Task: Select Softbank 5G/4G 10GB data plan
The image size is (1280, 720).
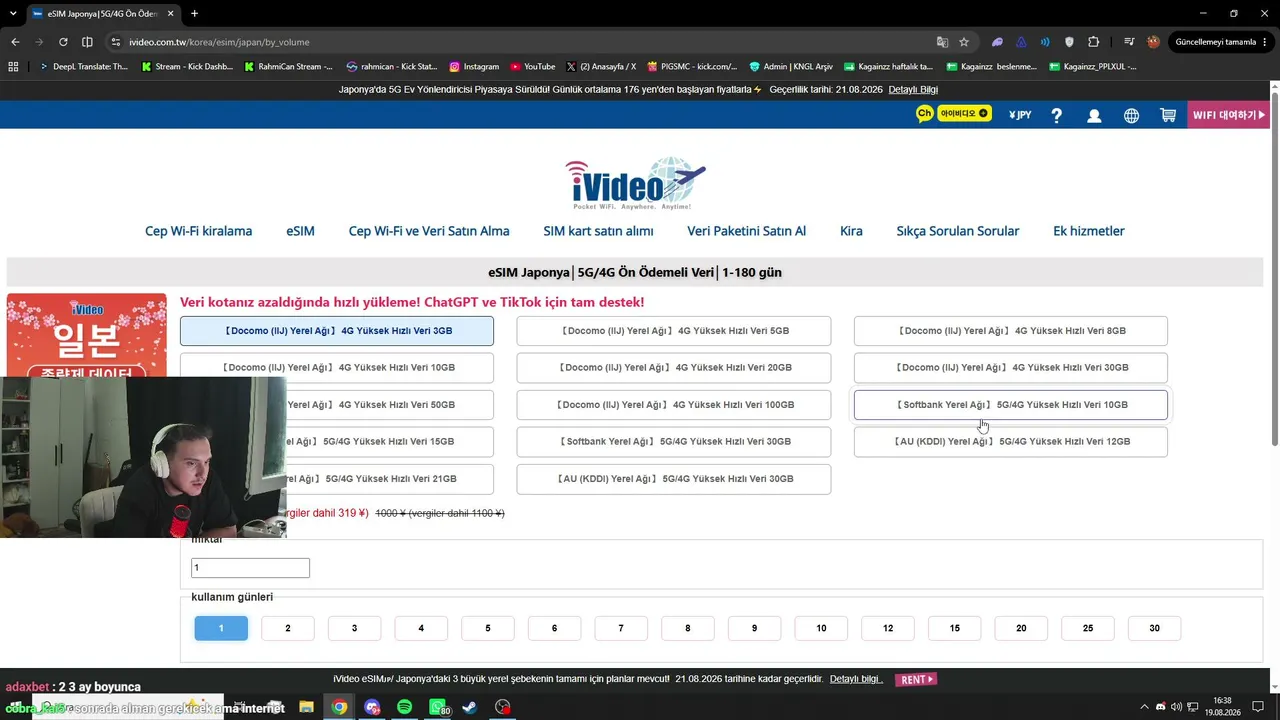Action: [1011, 405]
